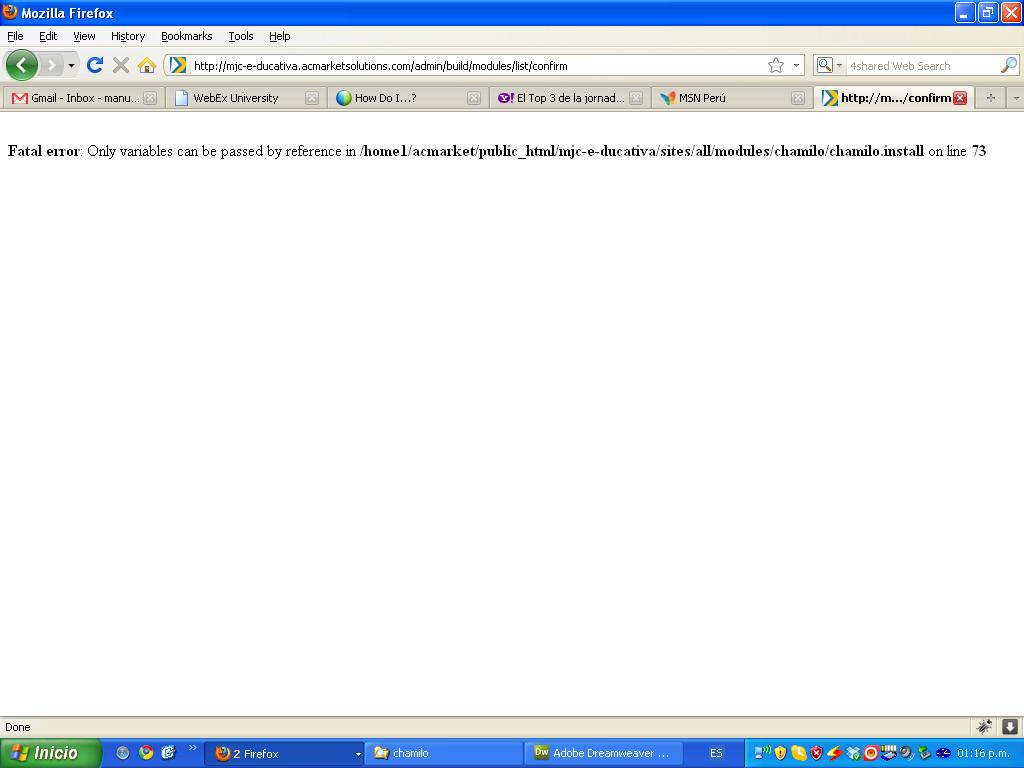The image size is (1024, 768).
Task: Open the Tools menu
Action: point(240,36)
